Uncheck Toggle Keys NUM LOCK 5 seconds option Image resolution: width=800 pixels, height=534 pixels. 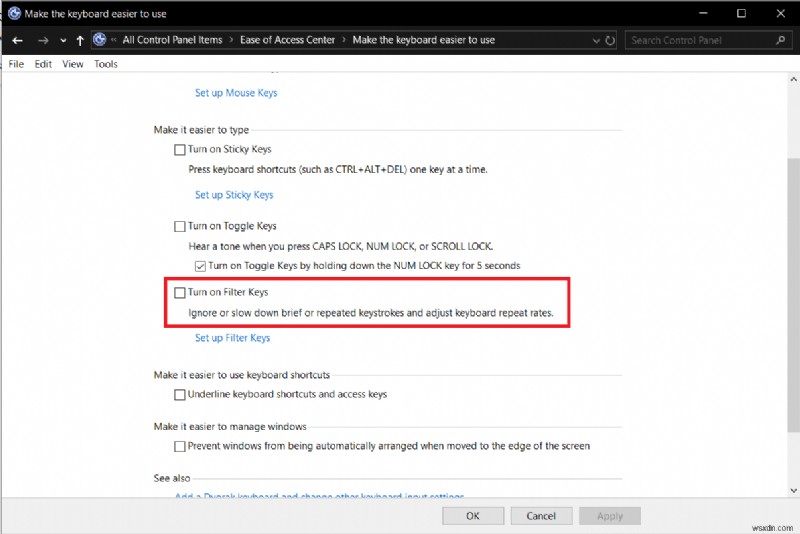click(x=200, y=266)
